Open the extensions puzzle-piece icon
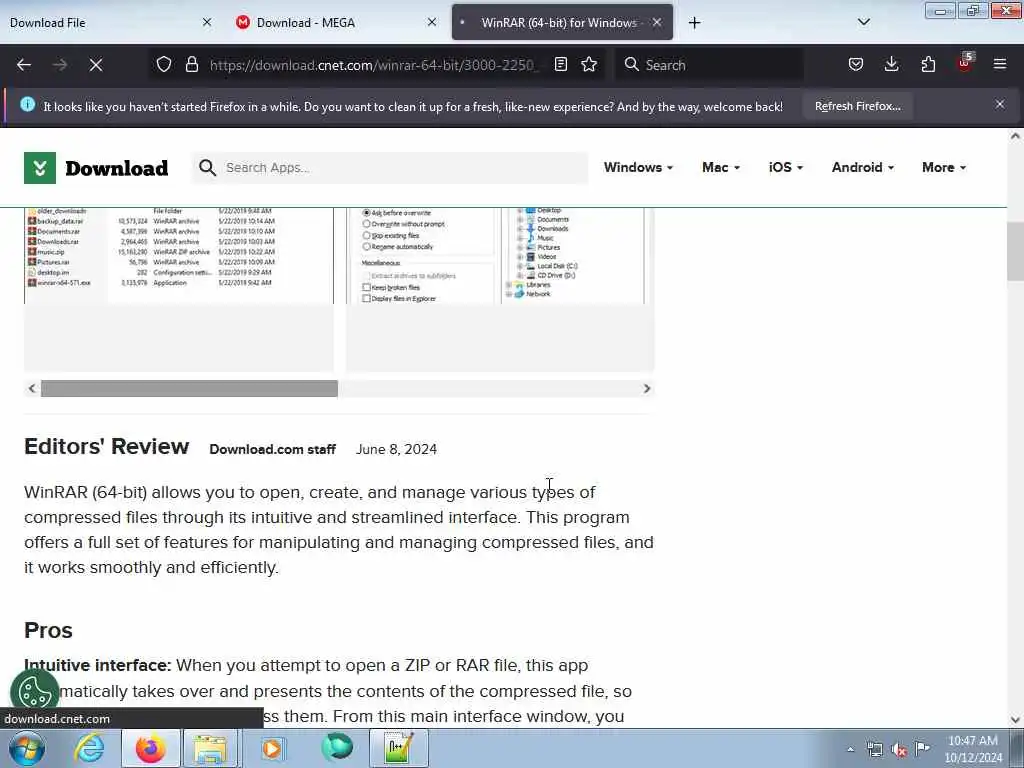This screenshot has width=1024, height=768. coord(928,65)
